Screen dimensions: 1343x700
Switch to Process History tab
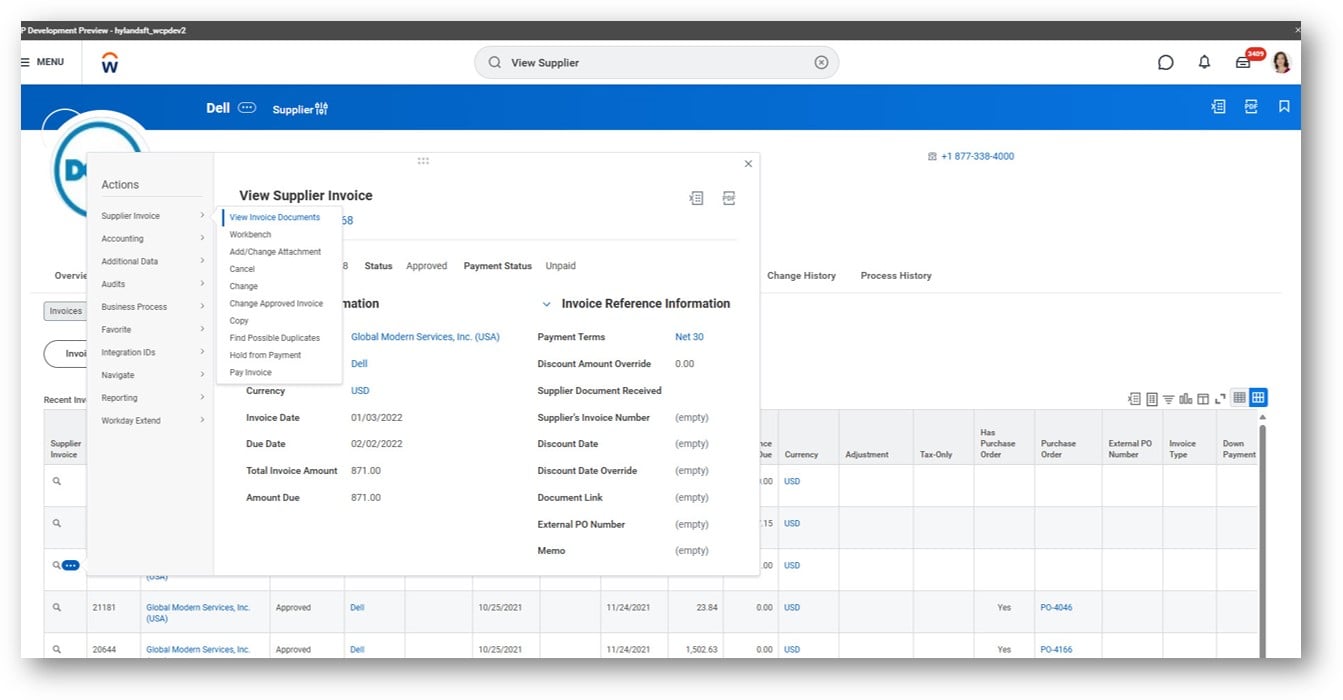tap(896, 275)
